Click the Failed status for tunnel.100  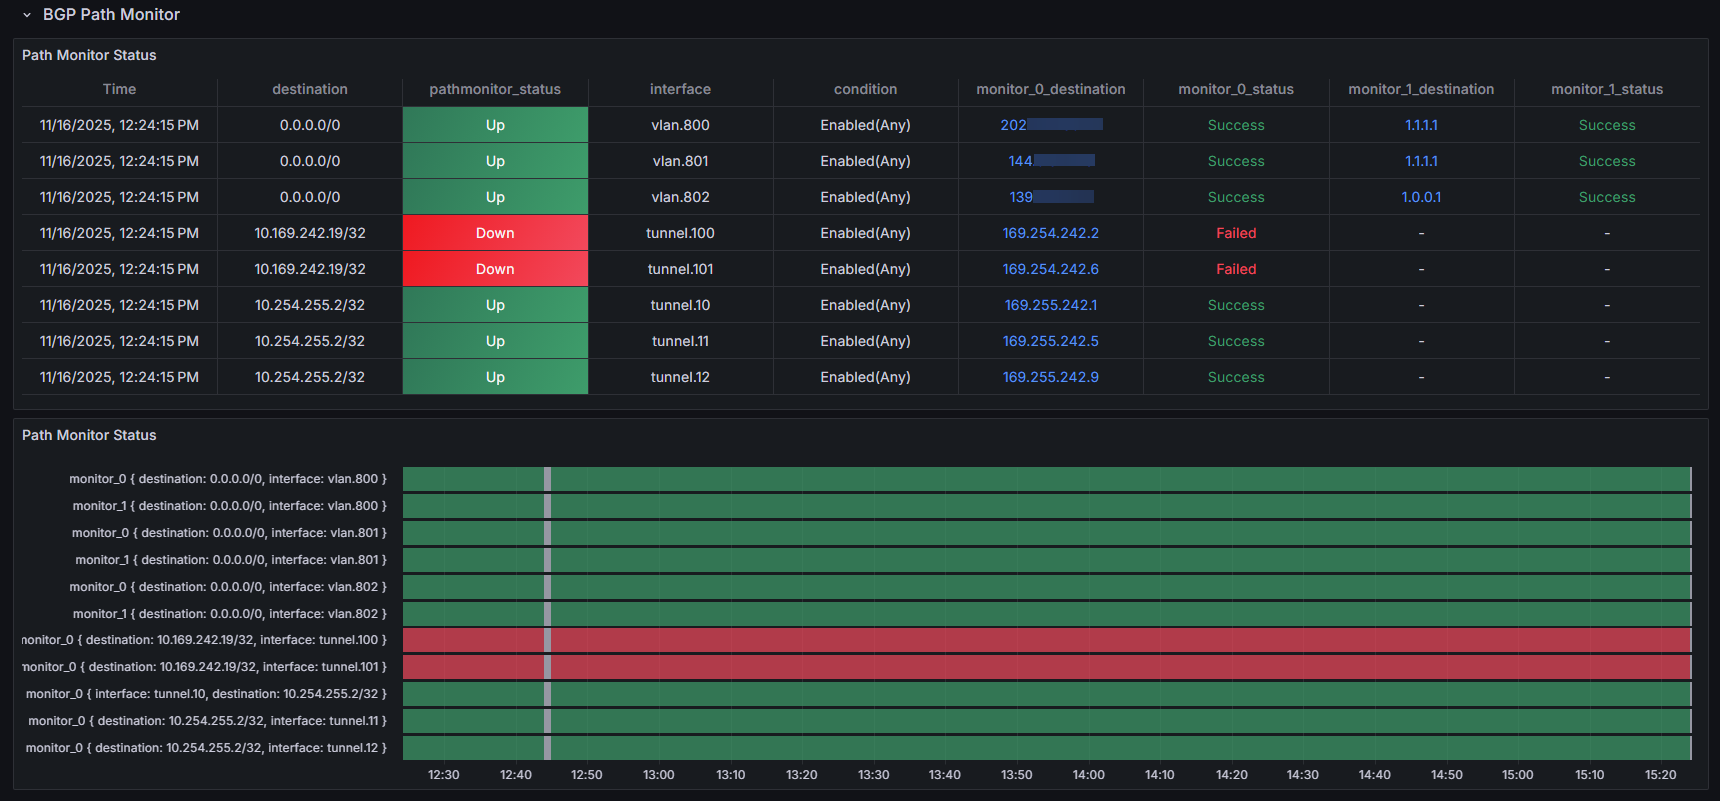pyautogui.click(x=1236, y=233)
